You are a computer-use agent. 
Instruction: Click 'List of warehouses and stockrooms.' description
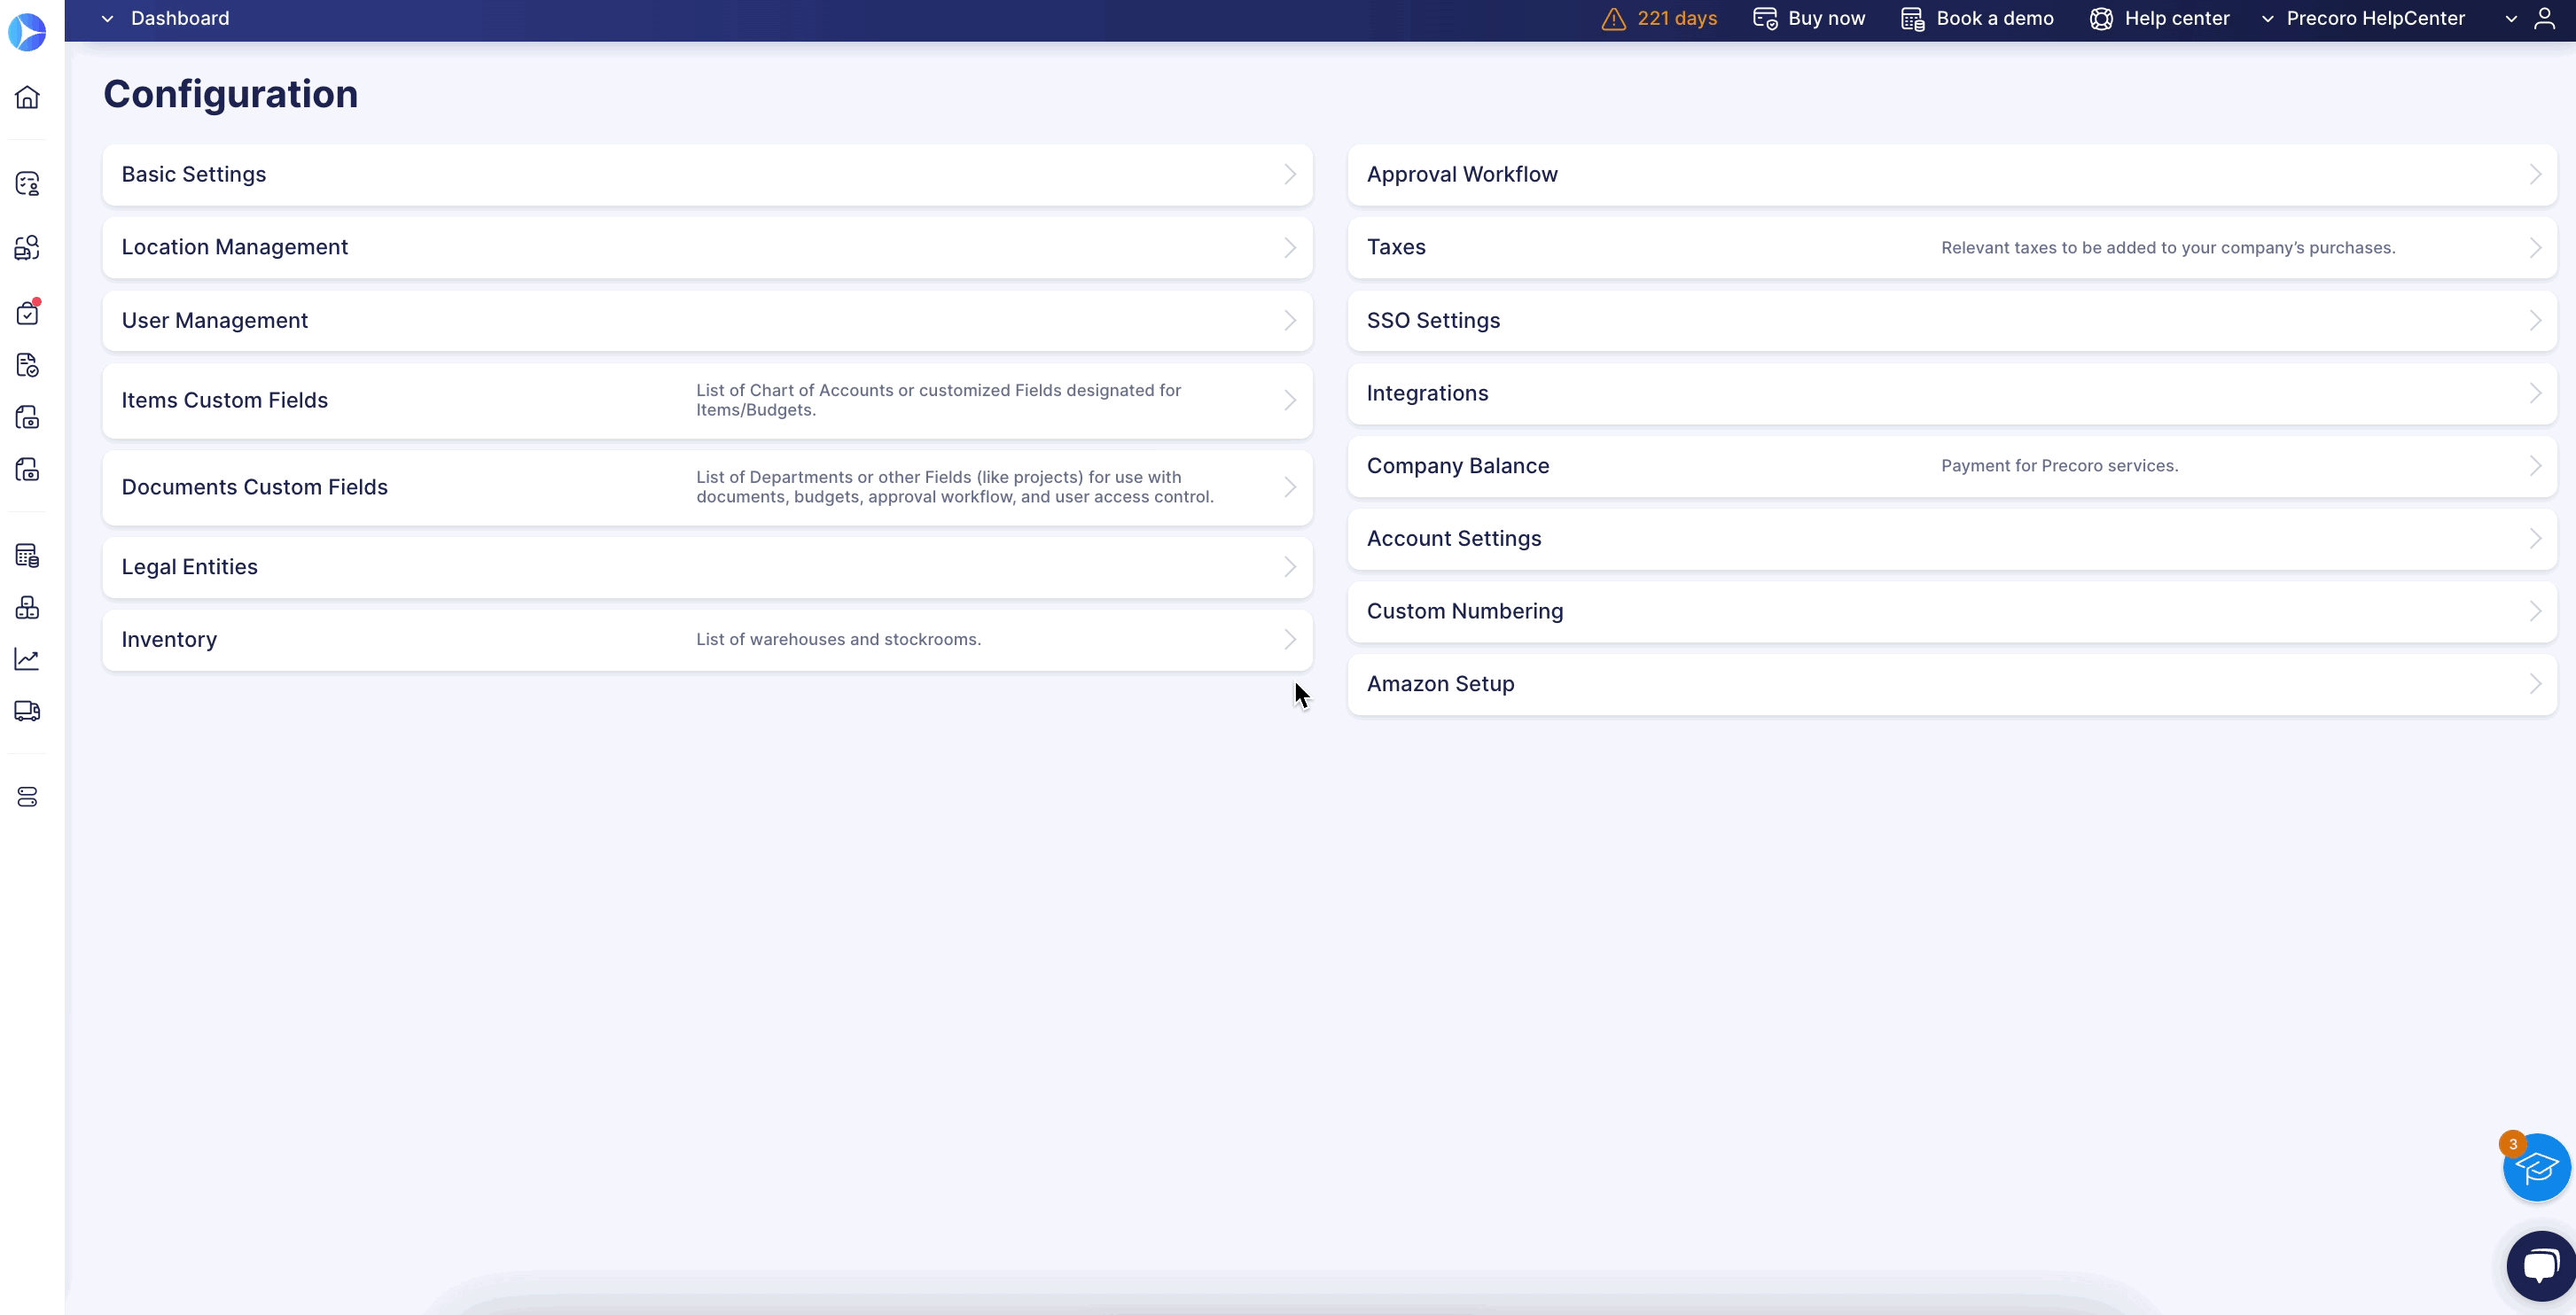click(x=838, y=640)
